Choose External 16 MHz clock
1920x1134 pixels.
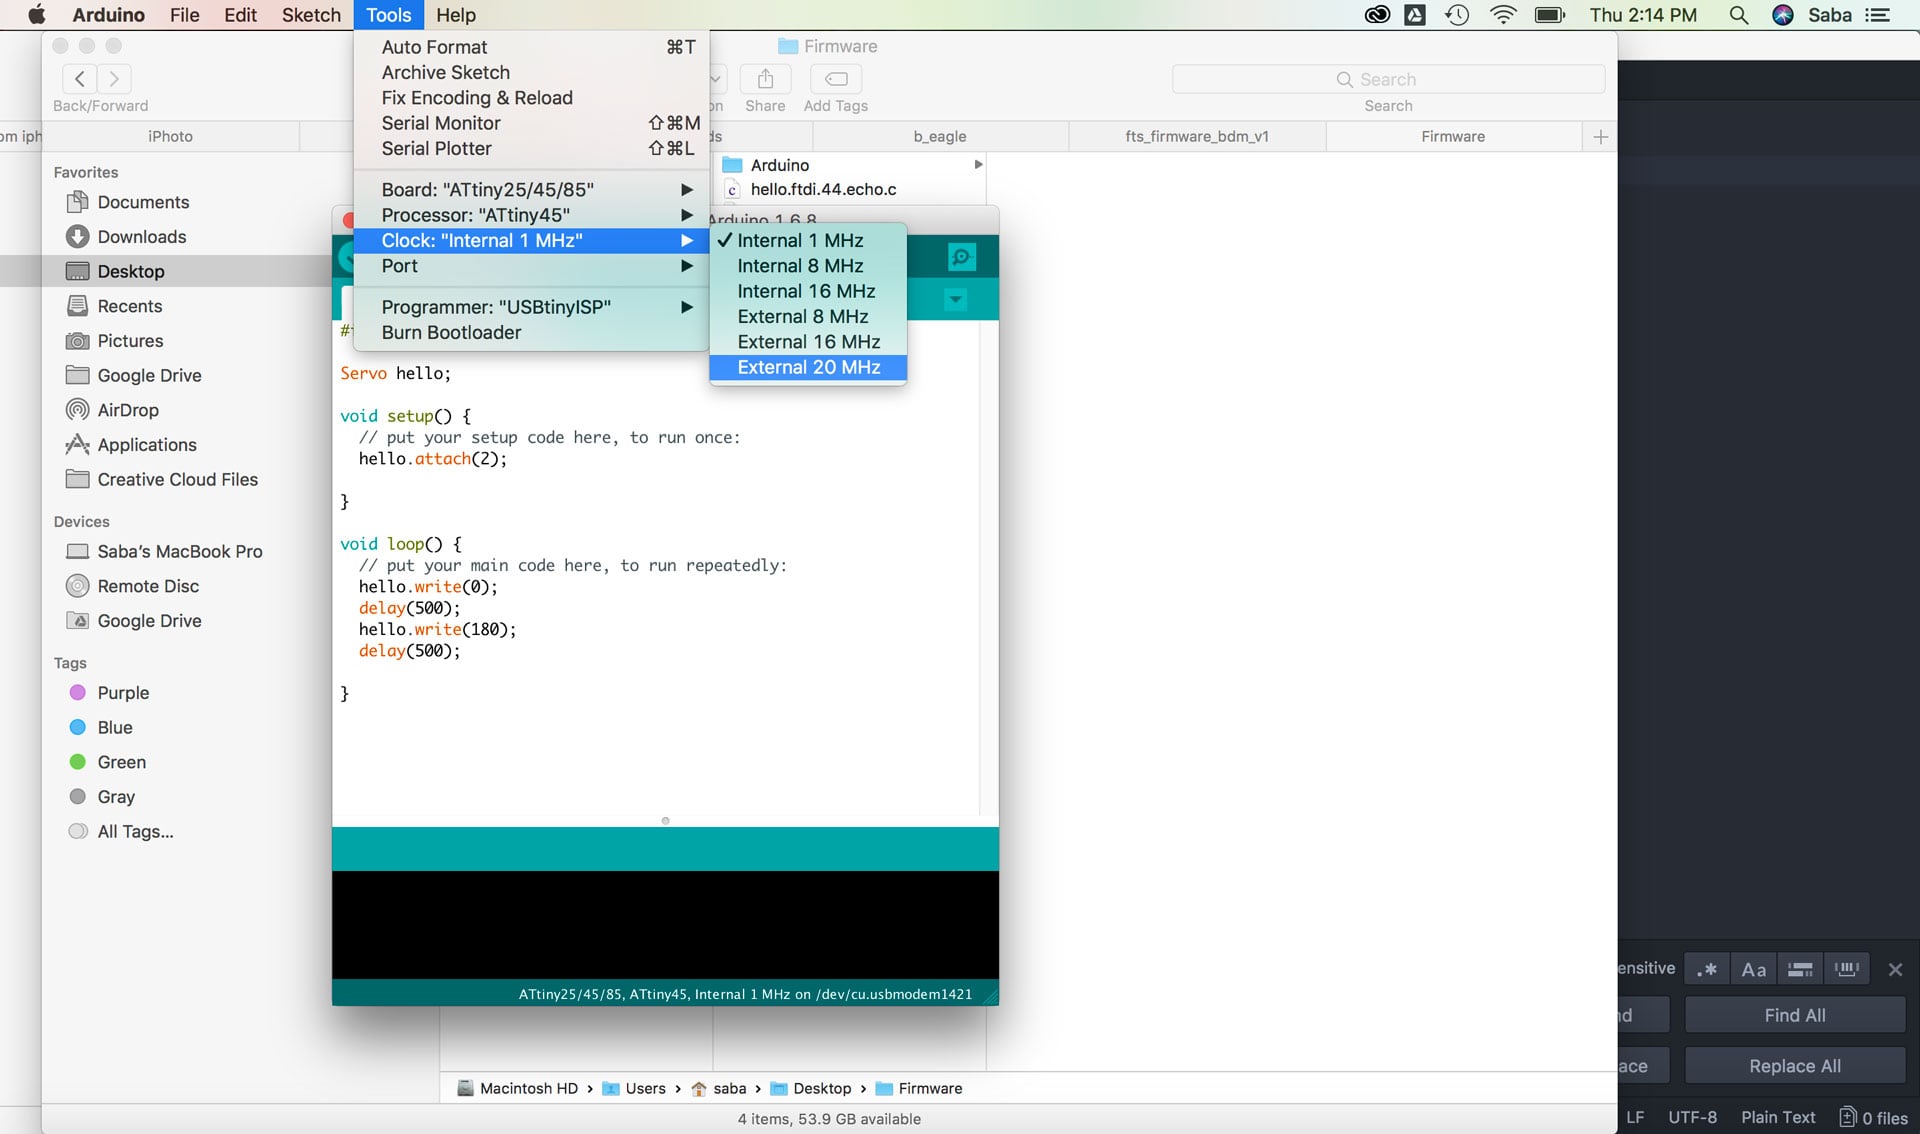tap(808, 342)
